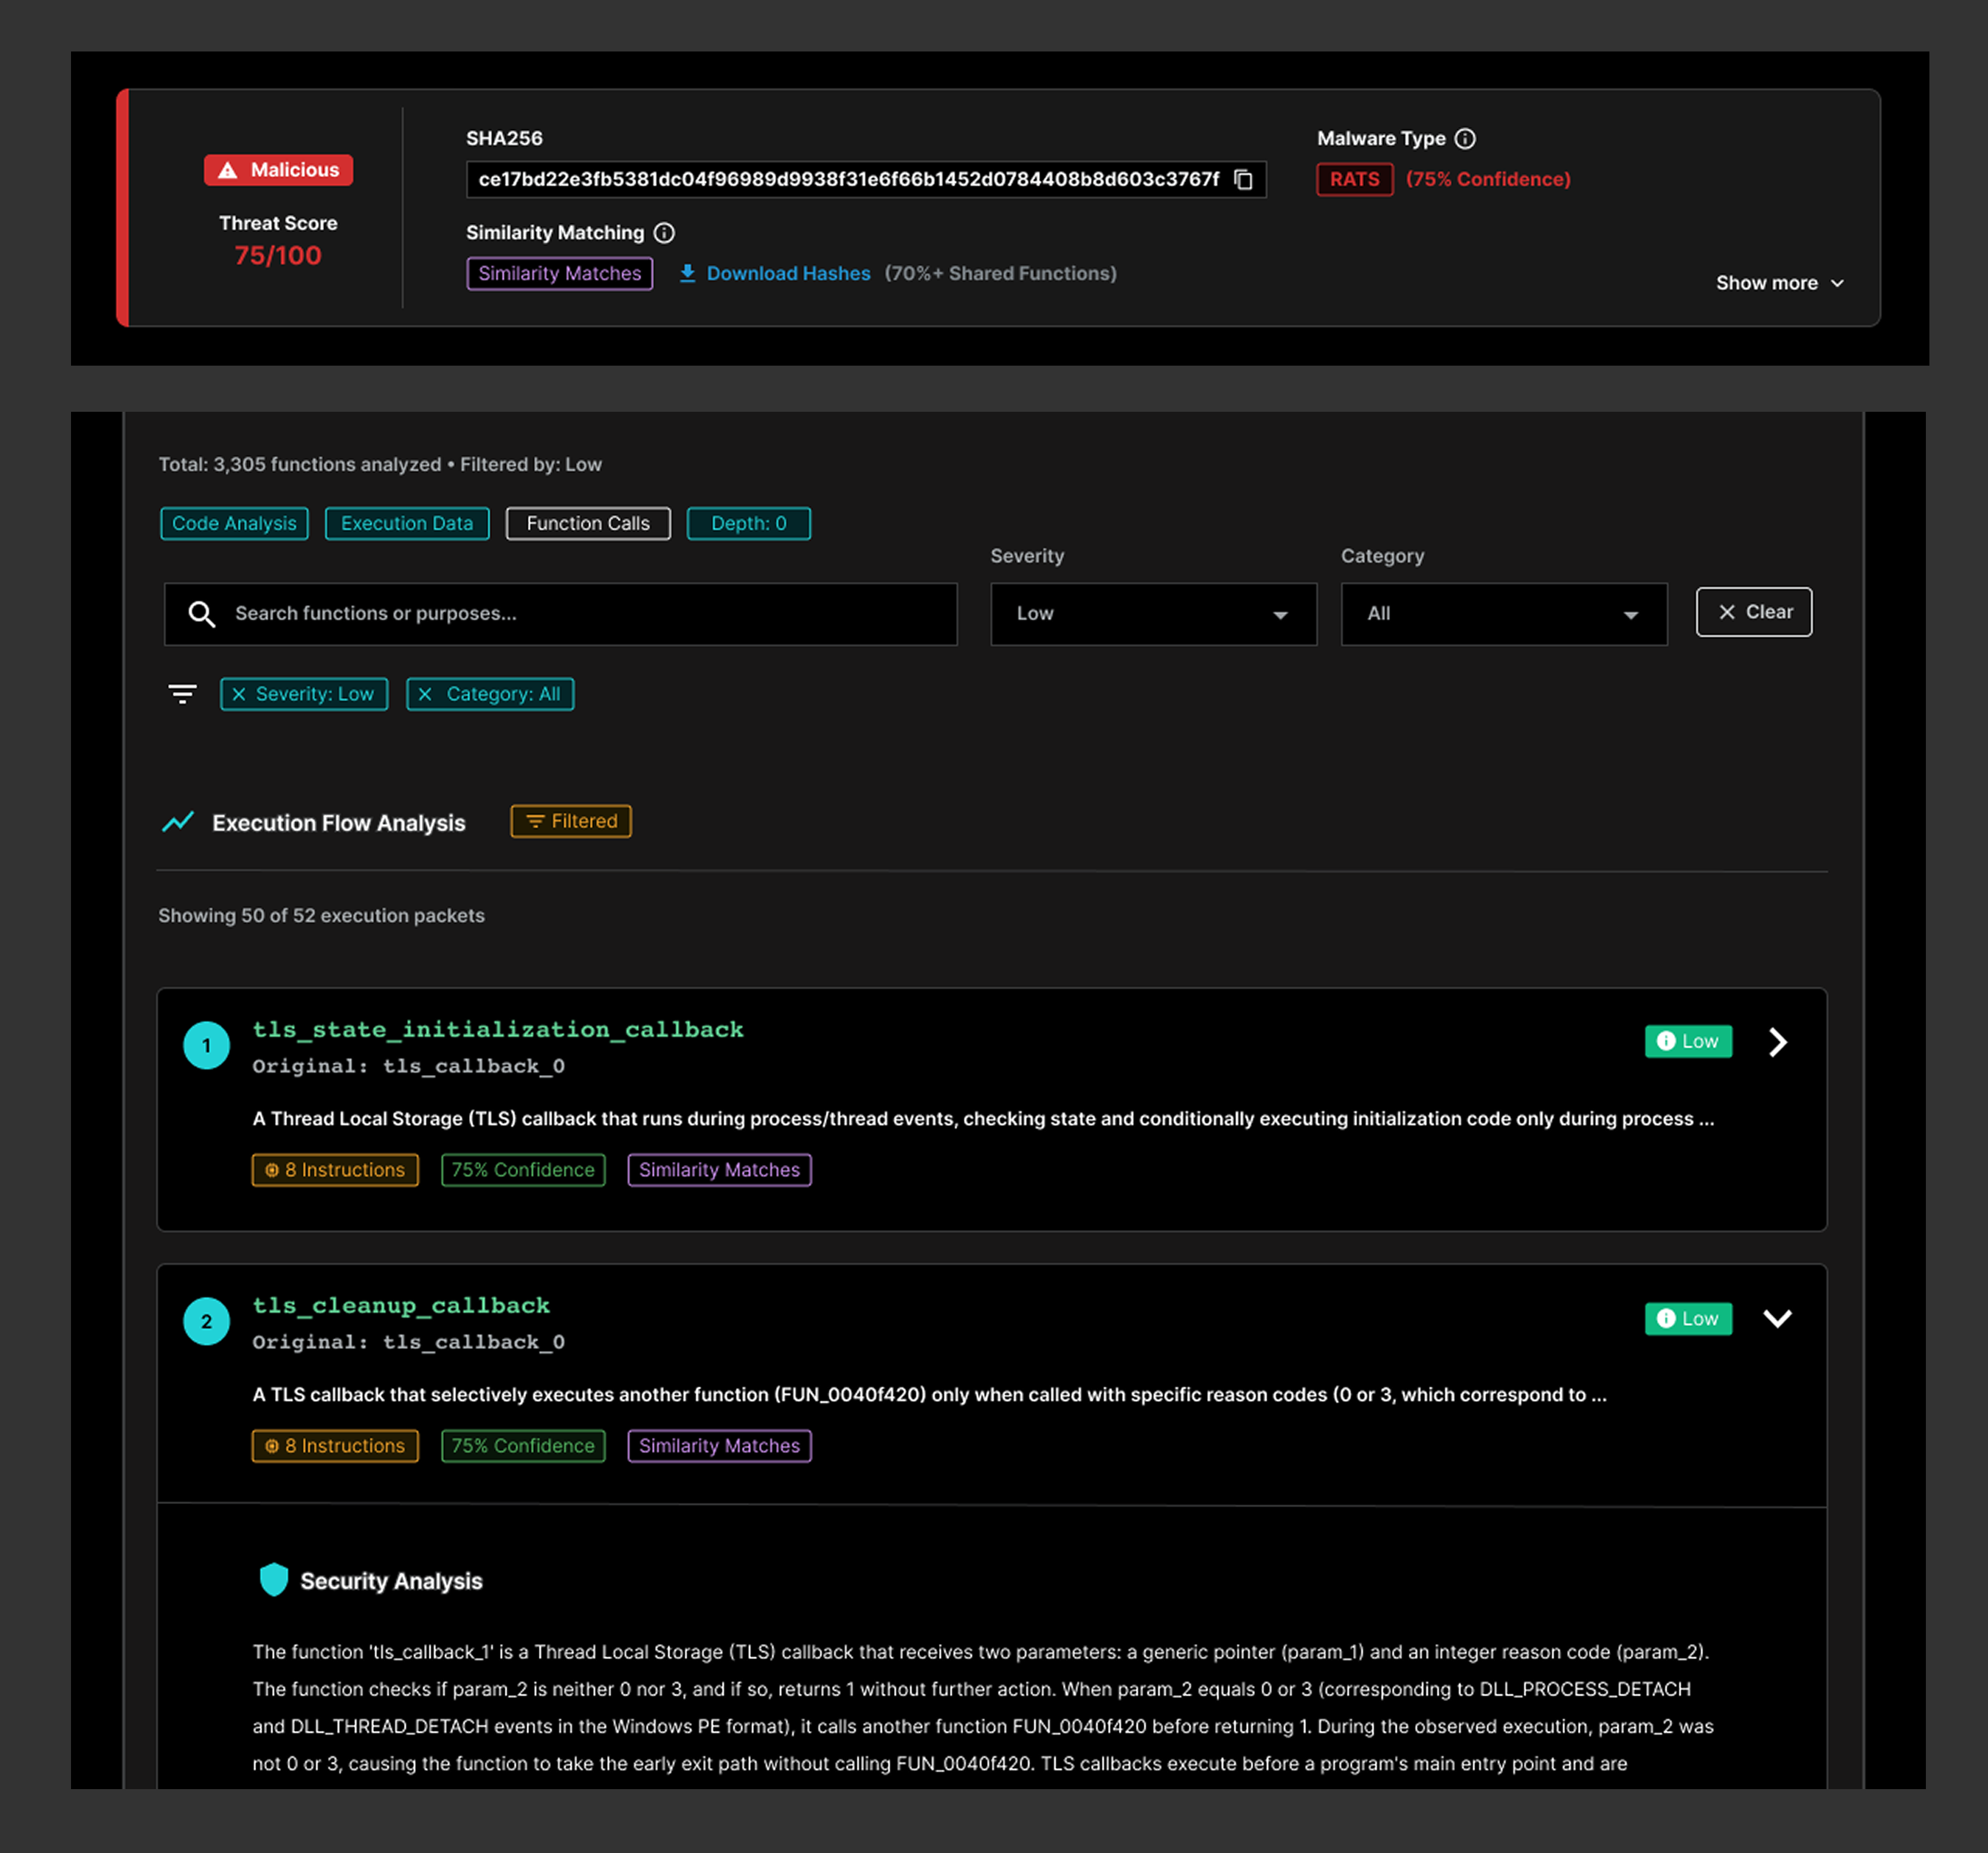Select the Code Analysis filter tab
The height and width of the screenshot is (1853, 1988).
coord(234,523)
